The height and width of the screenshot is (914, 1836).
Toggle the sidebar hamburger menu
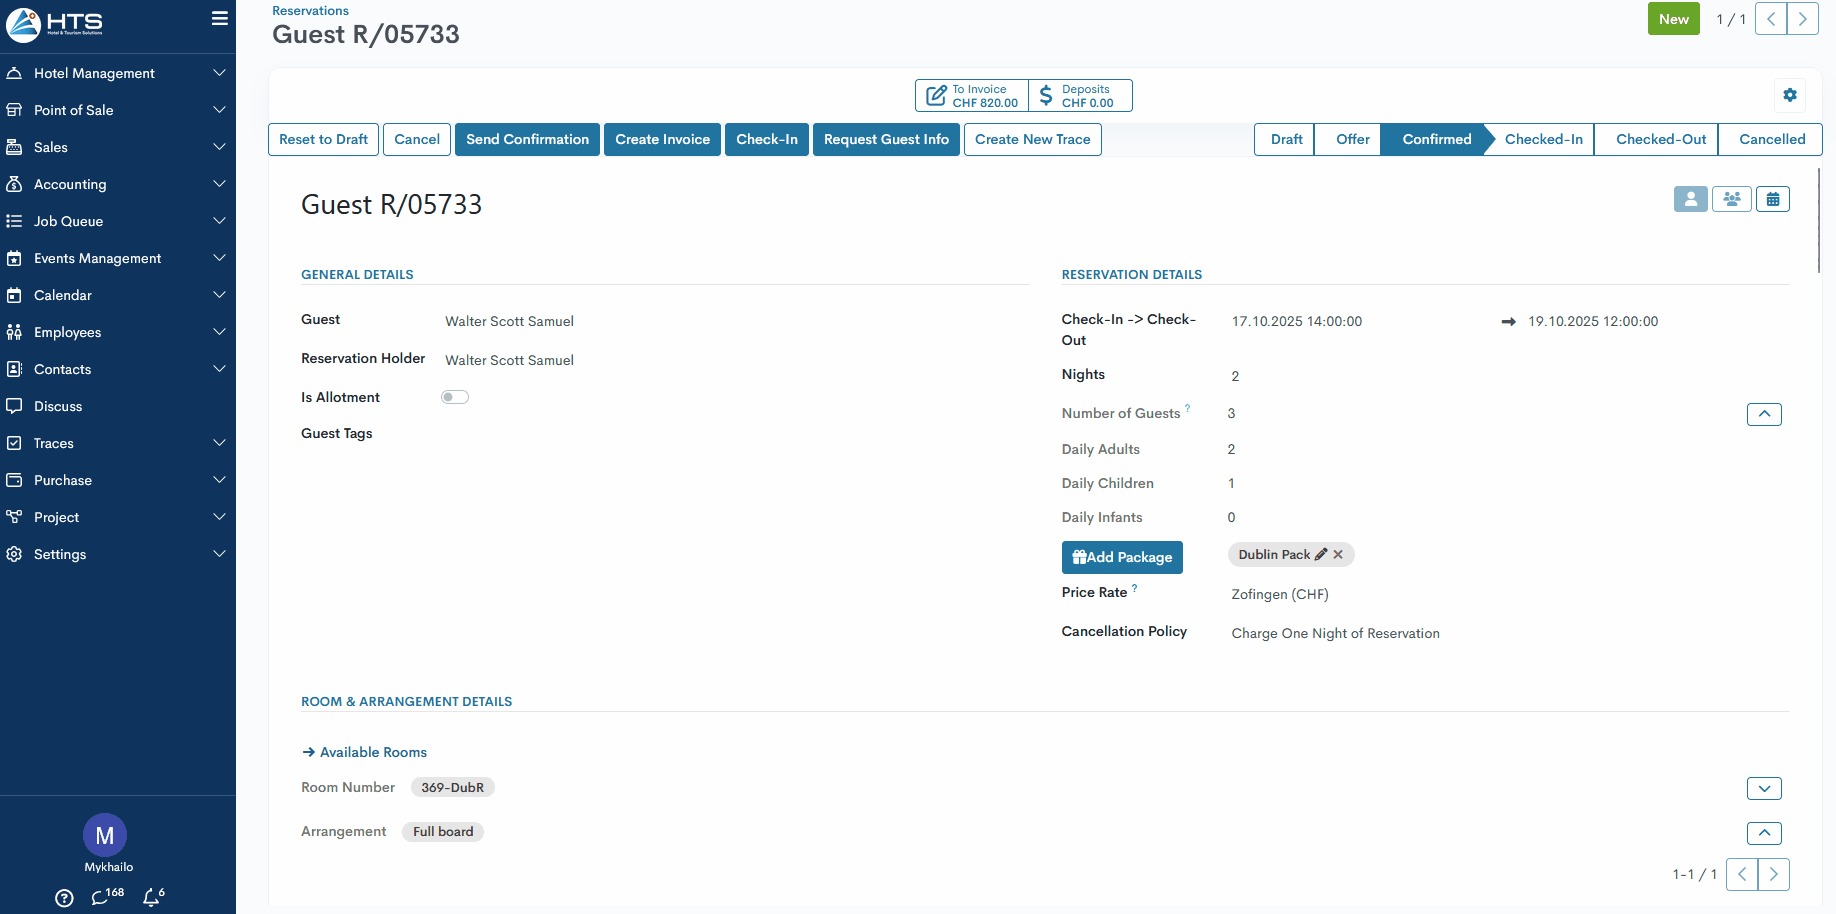[219, 19]
